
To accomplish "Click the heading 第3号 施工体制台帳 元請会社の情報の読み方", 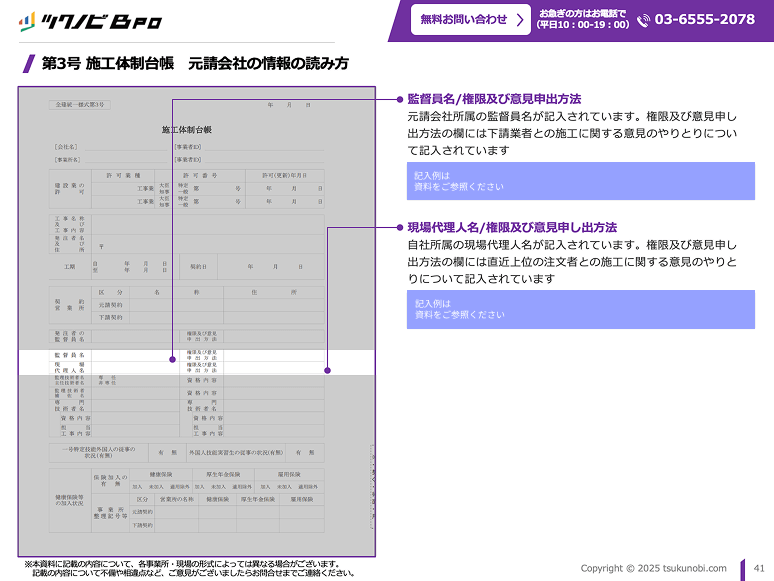I will point(195,63).
